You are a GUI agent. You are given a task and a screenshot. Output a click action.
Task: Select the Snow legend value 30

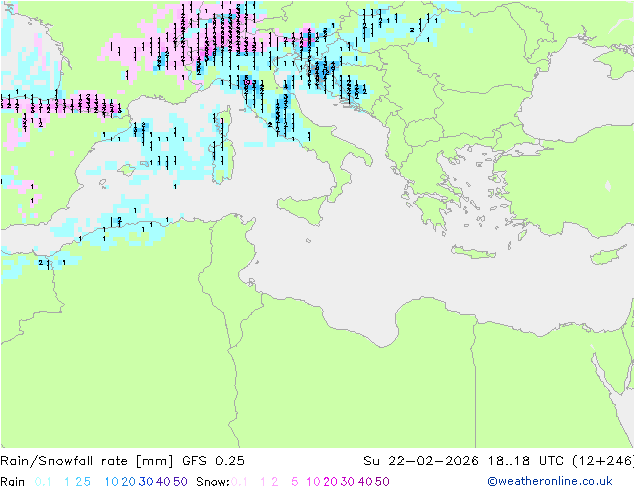click(x=348, y=482)
